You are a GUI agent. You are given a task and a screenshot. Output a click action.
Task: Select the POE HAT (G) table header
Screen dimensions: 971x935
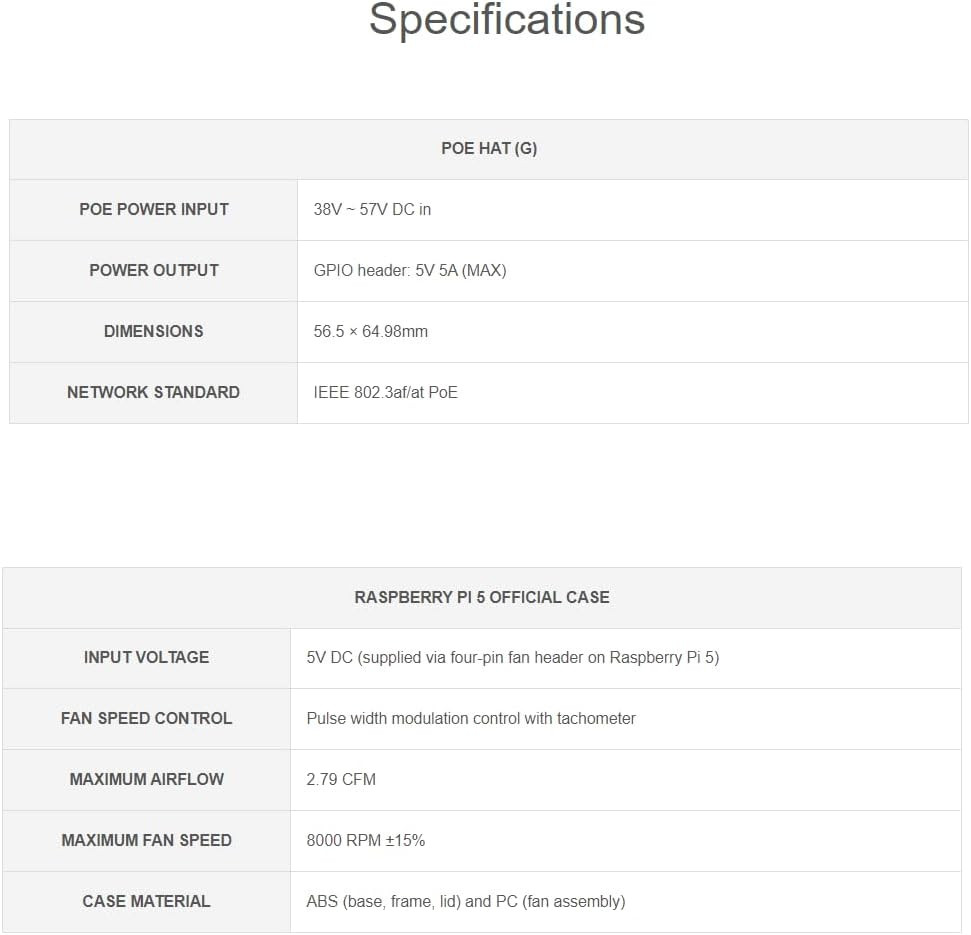point(489,149)
